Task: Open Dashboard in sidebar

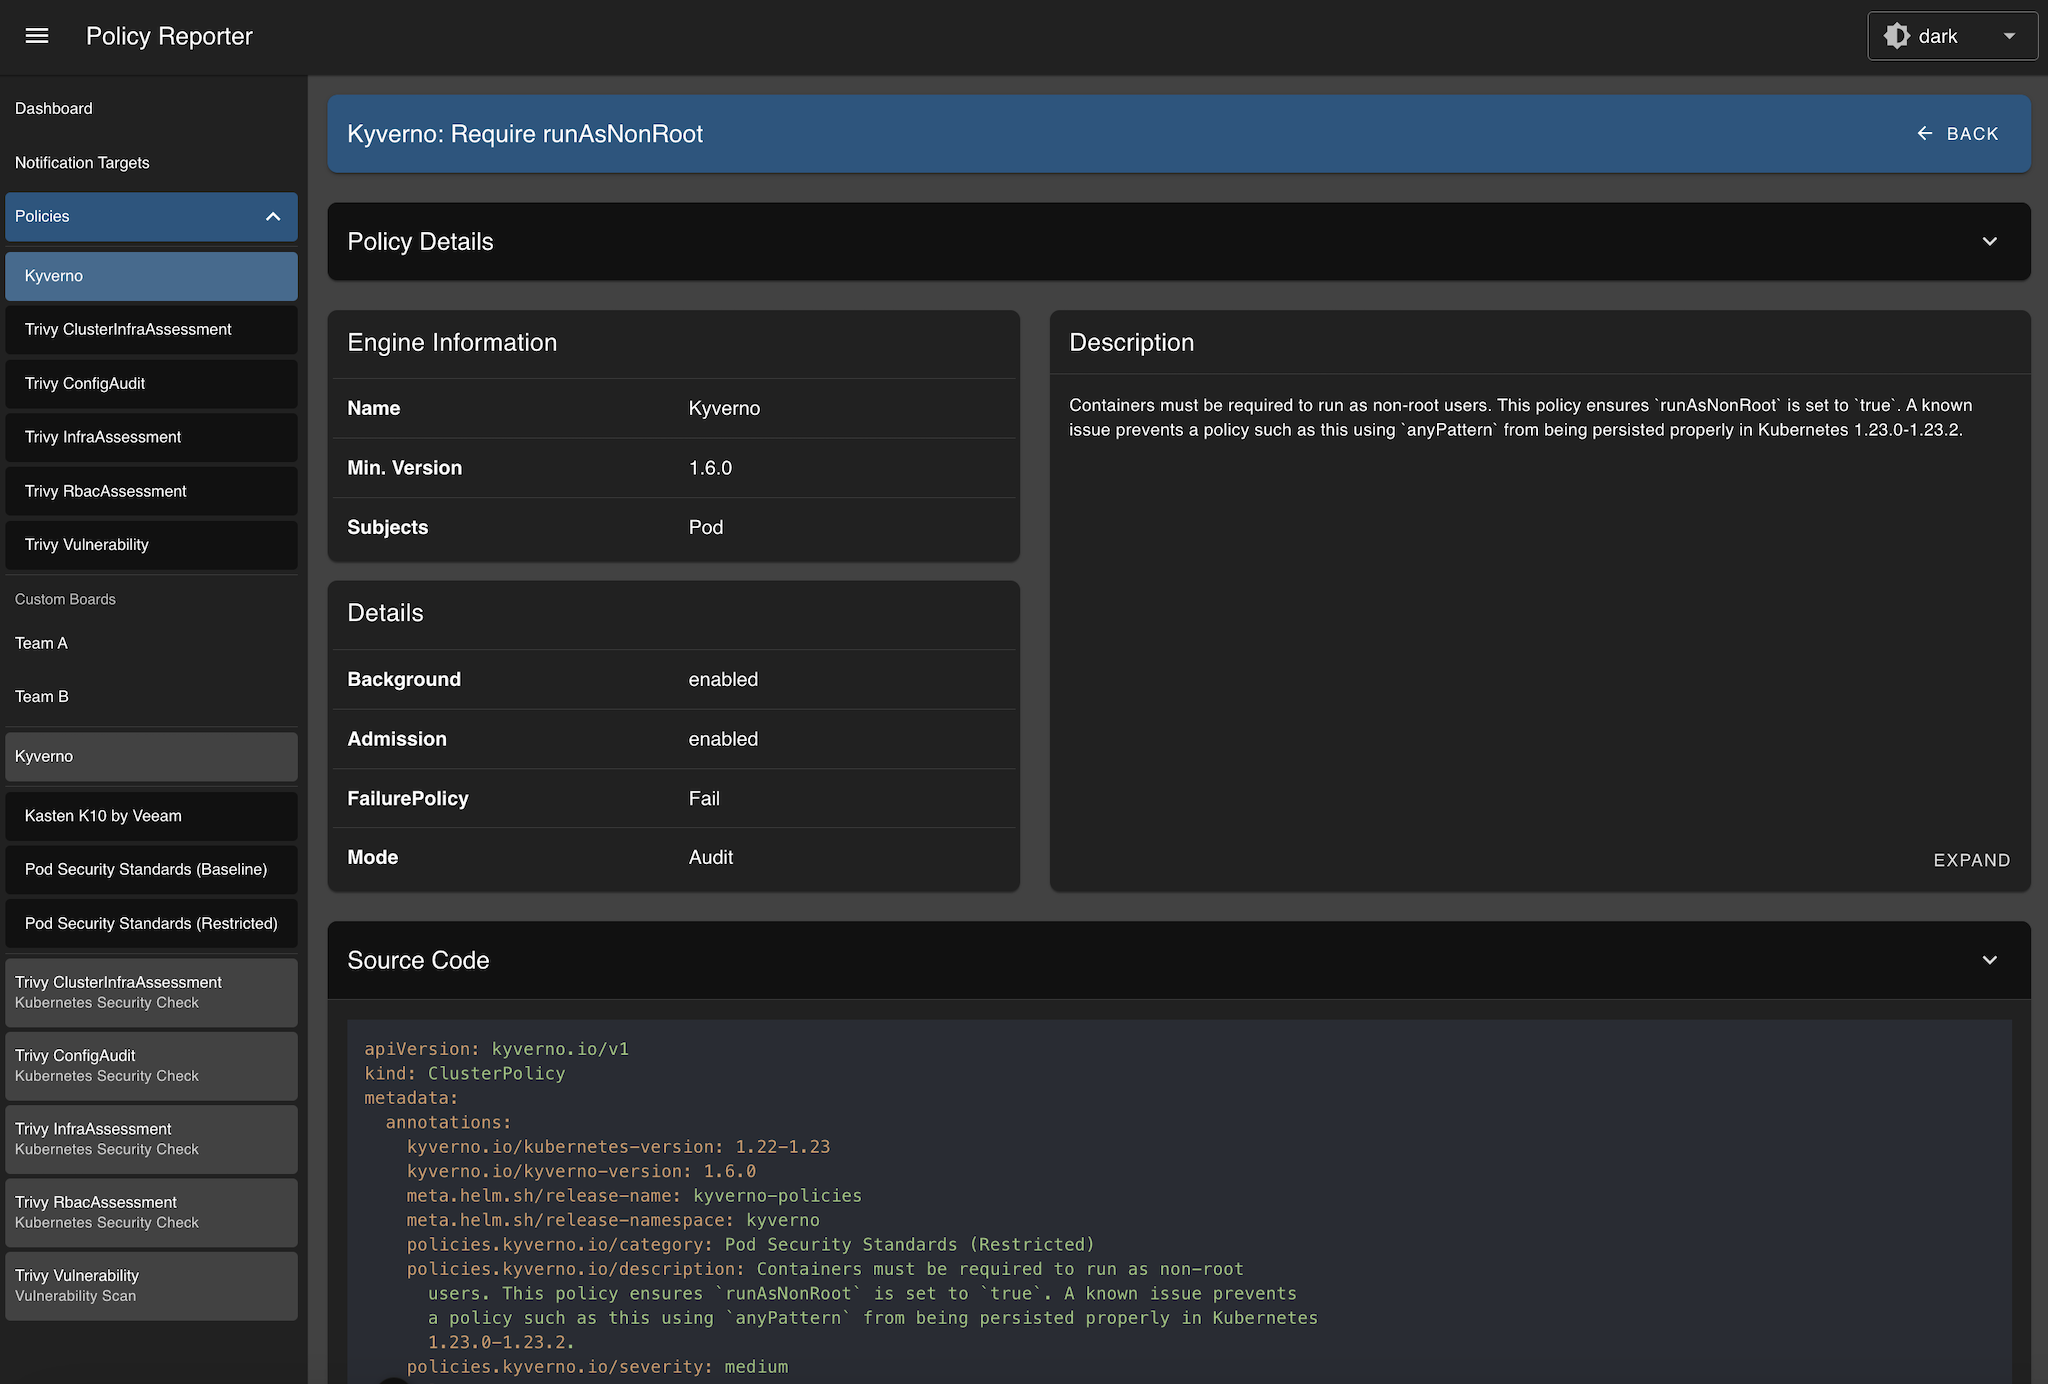Action: tap(151, 108)
